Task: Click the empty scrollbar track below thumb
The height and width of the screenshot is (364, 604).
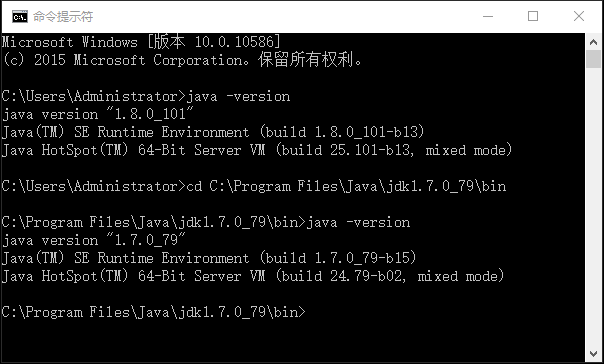Action: click(x=593, y=207)
